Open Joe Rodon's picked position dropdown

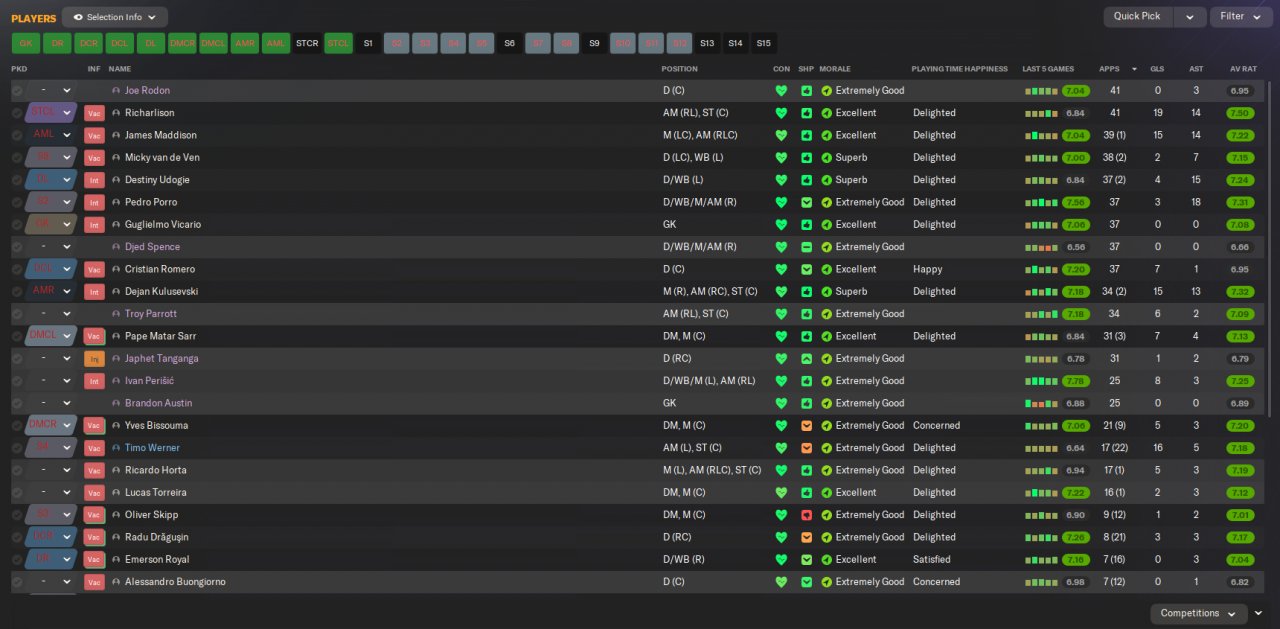(x=51, y=91)
